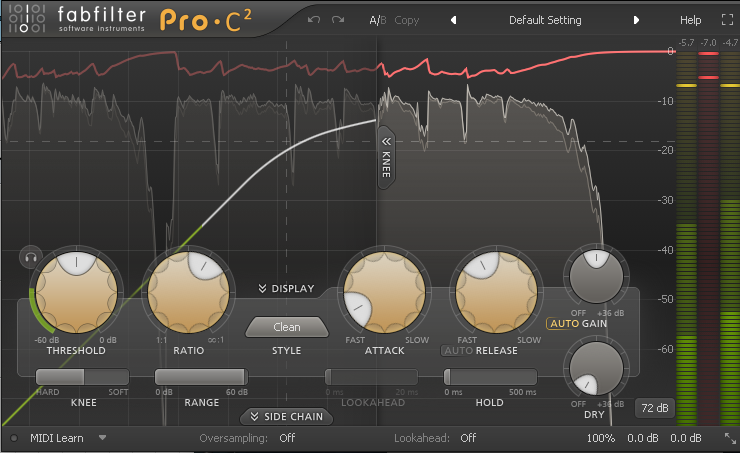Click the -5.7 peak level readout
The width and height of the screenshot is (740, 453).
click(686, 42)
